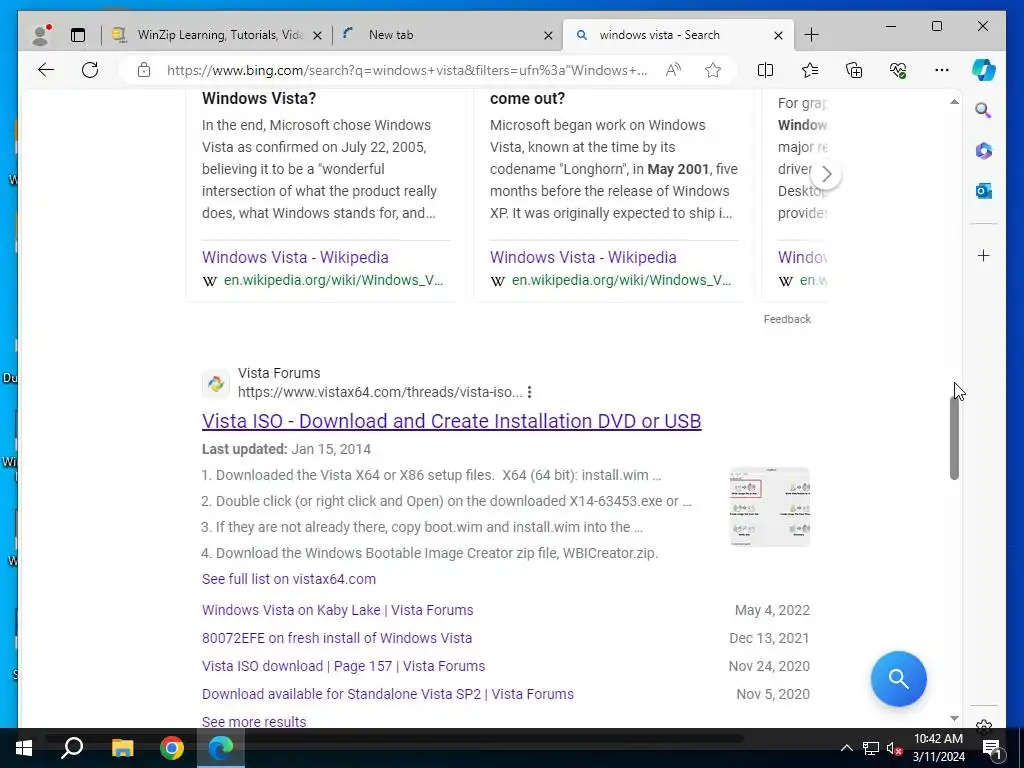
Task: Open the Vista ISO result thumbnail image
Action: 769,507
